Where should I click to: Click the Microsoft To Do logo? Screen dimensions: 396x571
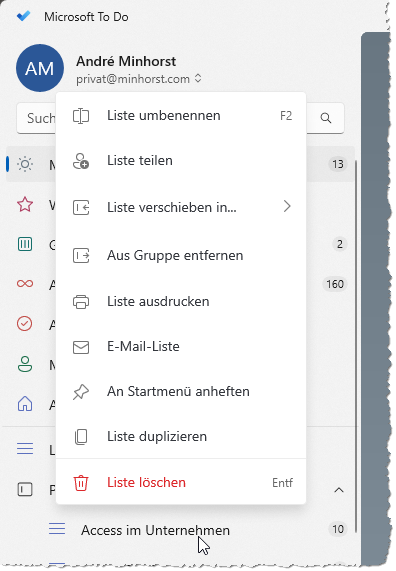click(23, 16)
